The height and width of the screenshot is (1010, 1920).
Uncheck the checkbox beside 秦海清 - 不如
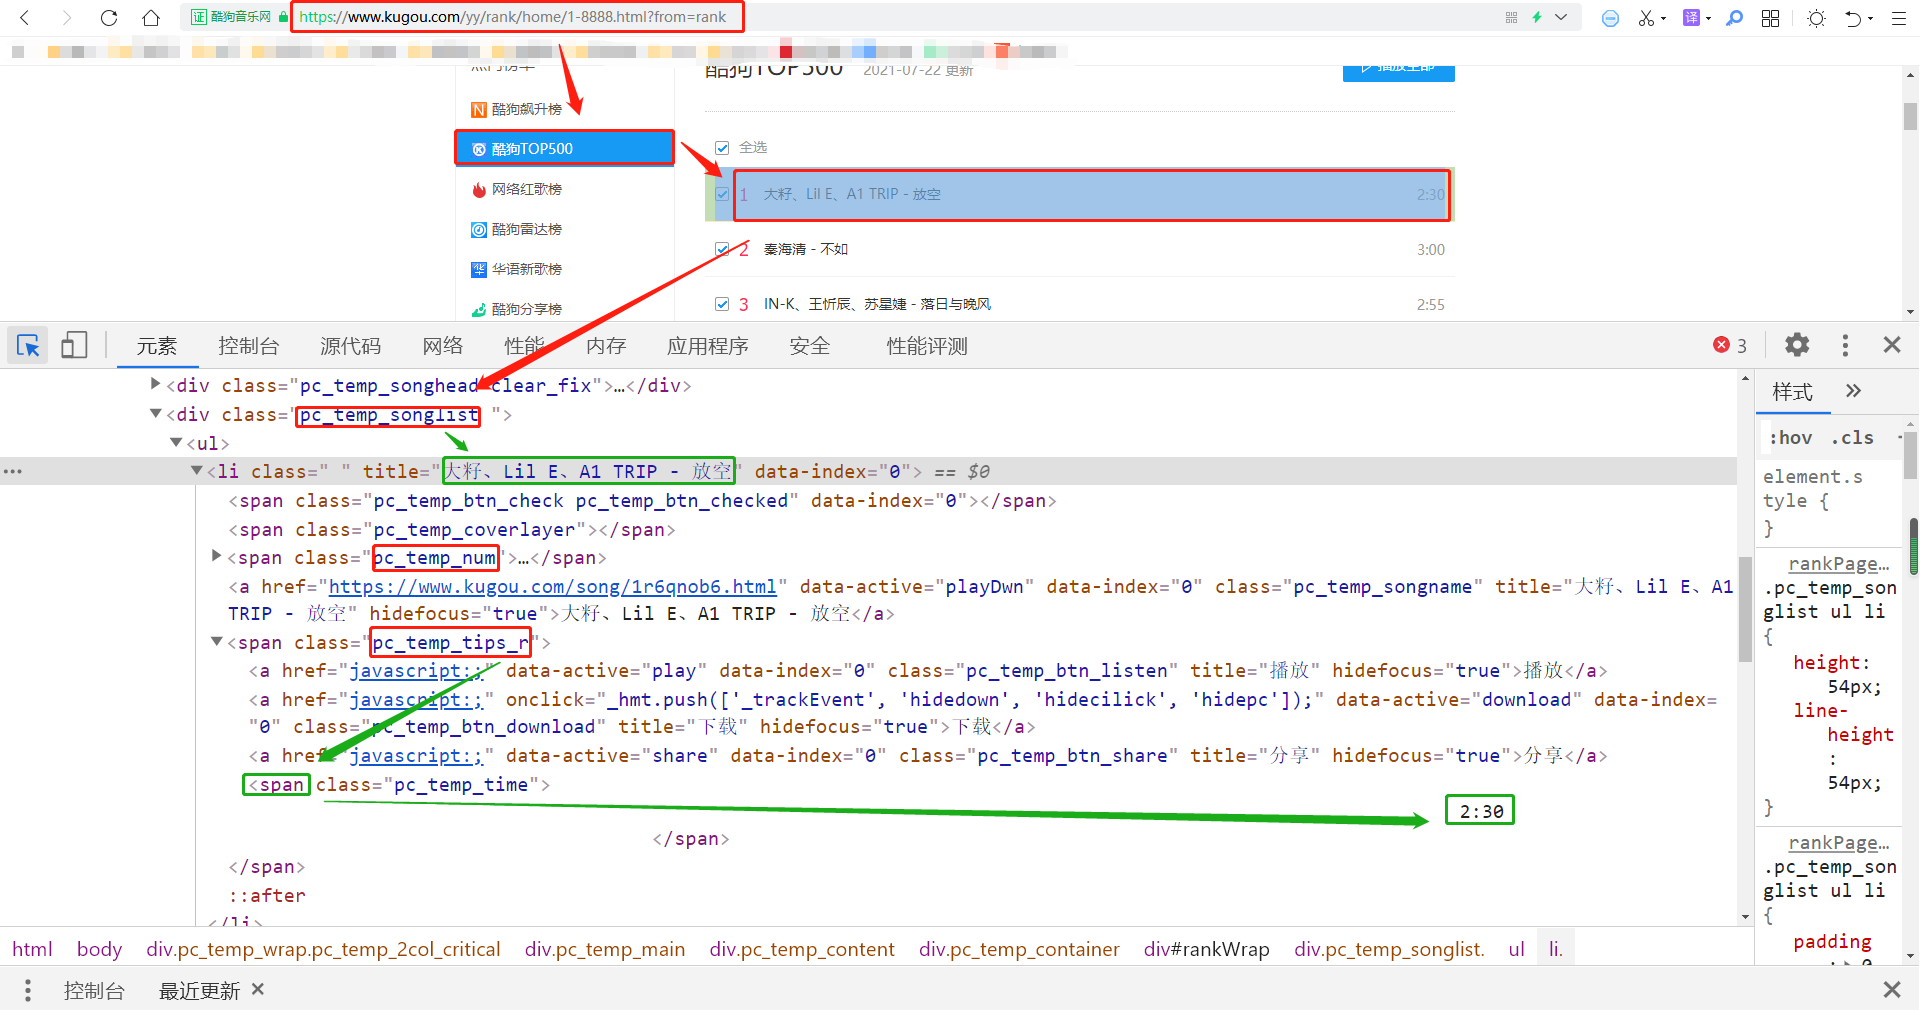pos(723,249)
